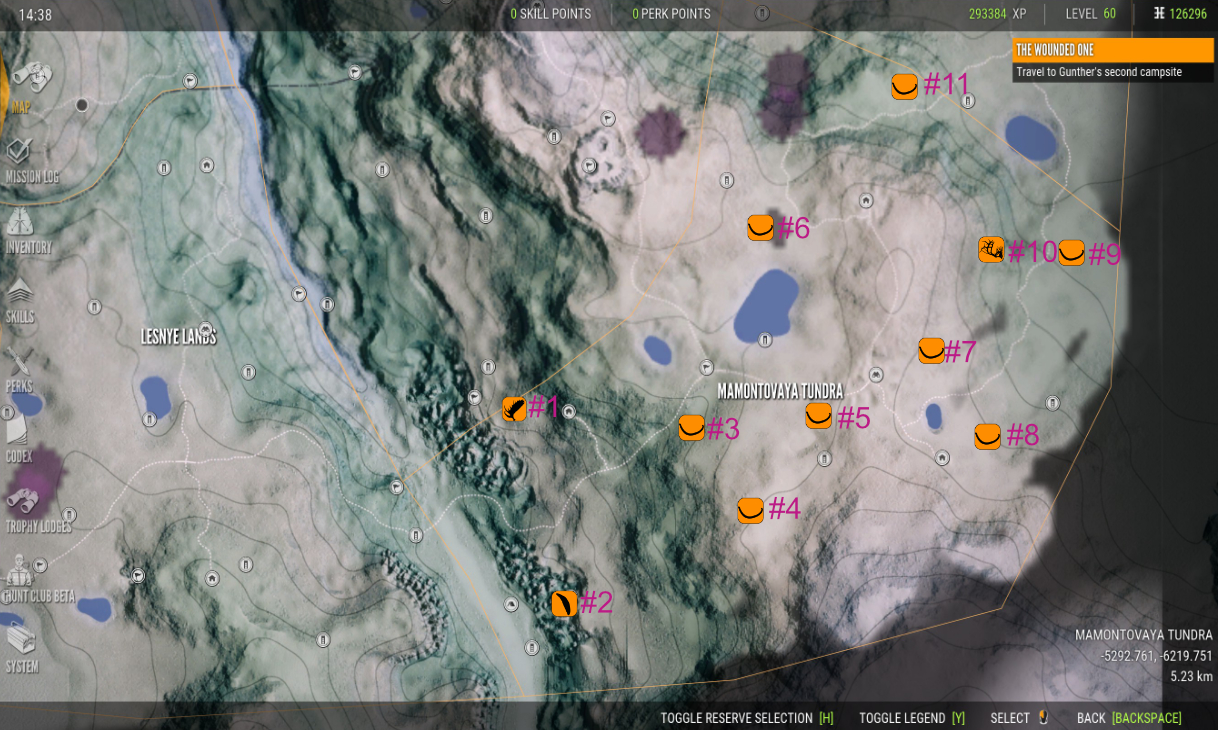This screenshot has height=730, width=1218.
Task: Select the orange tusk marker beside #4
Action: click(x=751, y=510)
